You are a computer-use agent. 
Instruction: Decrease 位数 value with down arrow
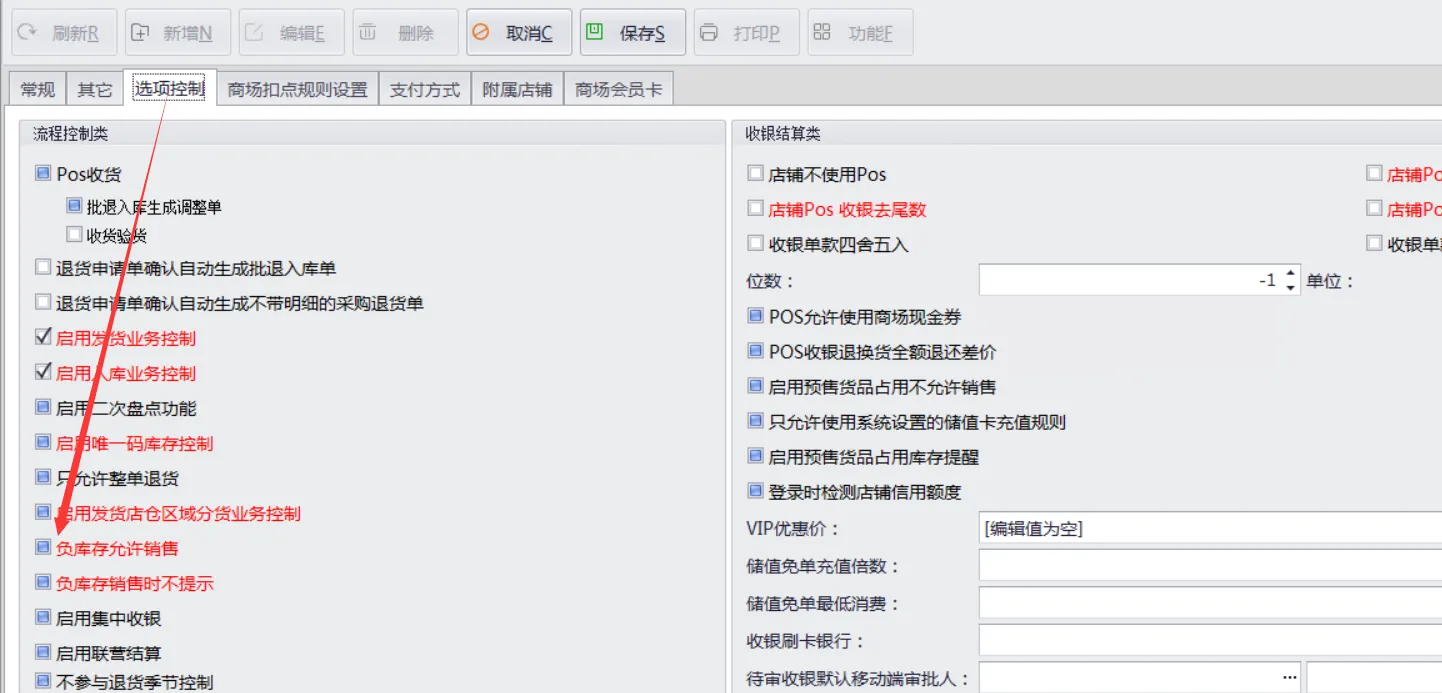(1291, 288)
